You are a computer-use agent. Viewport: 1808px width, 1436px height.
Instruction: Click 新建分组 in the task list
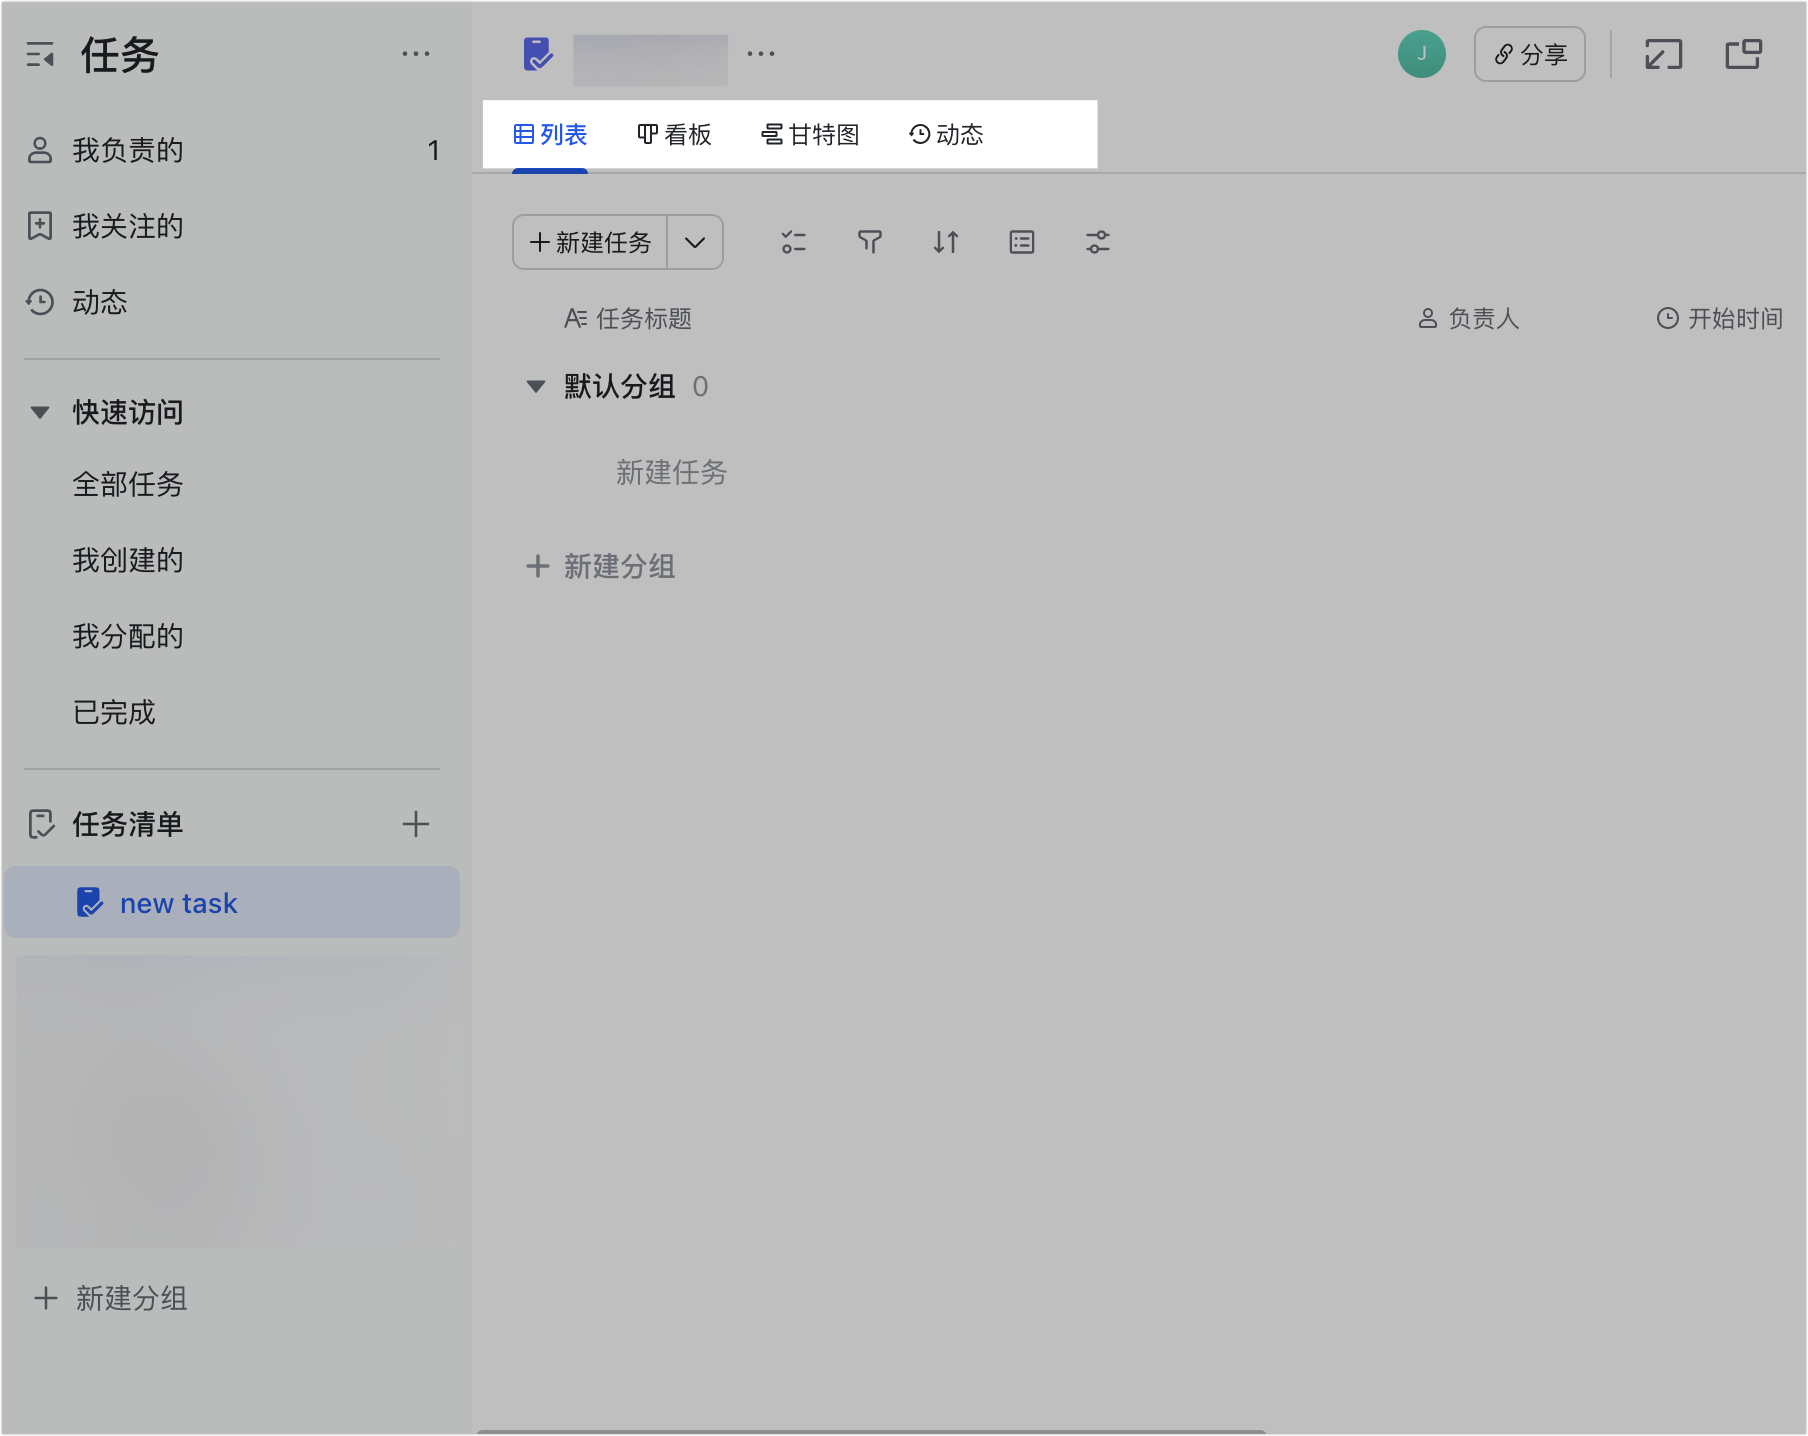click(601, 567)
